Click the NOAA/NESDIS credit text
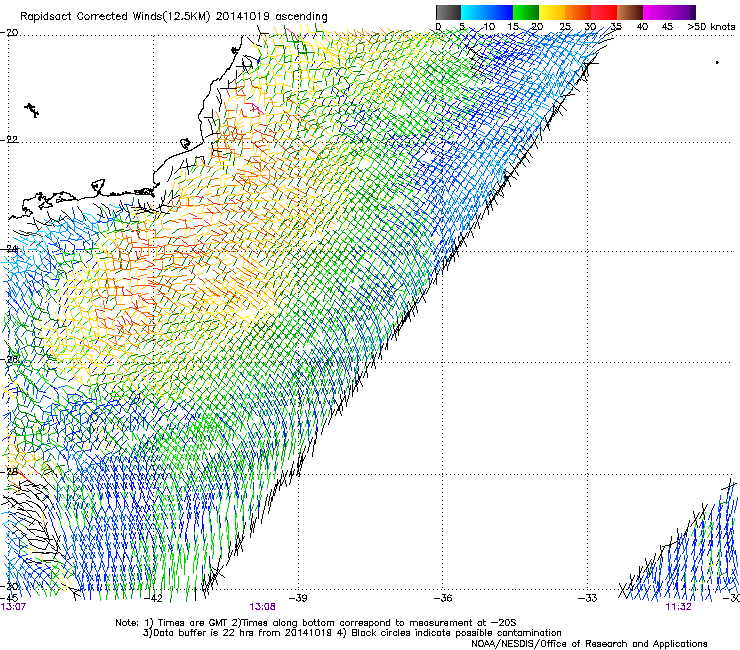This screenshot has width=740, height=650. click(589, 644)
